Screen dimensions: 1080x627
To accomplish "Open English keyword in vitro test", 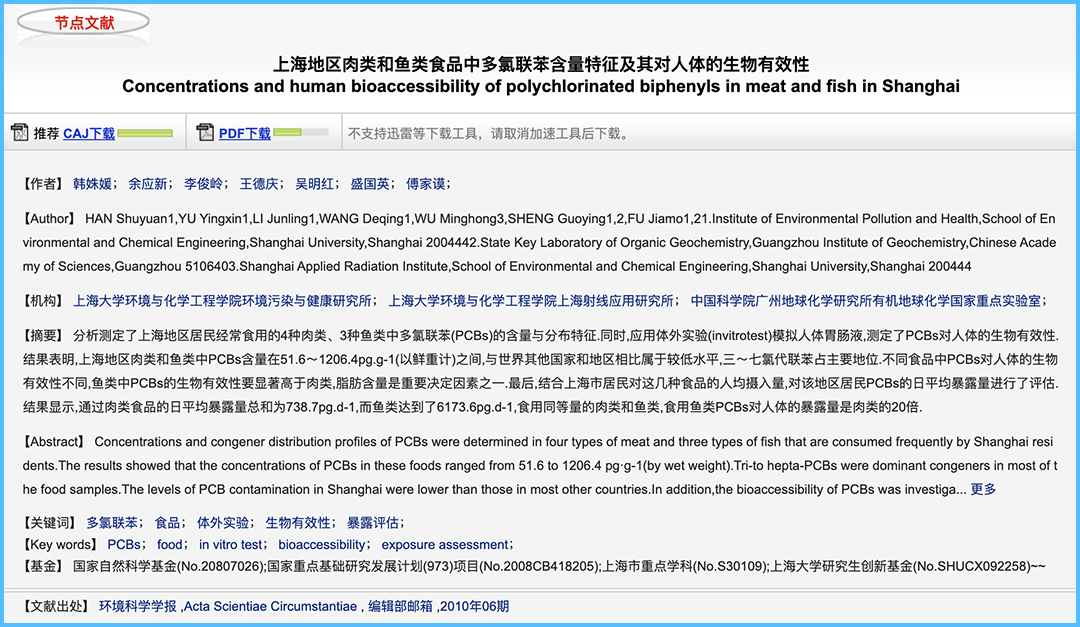I will point(230,545).
